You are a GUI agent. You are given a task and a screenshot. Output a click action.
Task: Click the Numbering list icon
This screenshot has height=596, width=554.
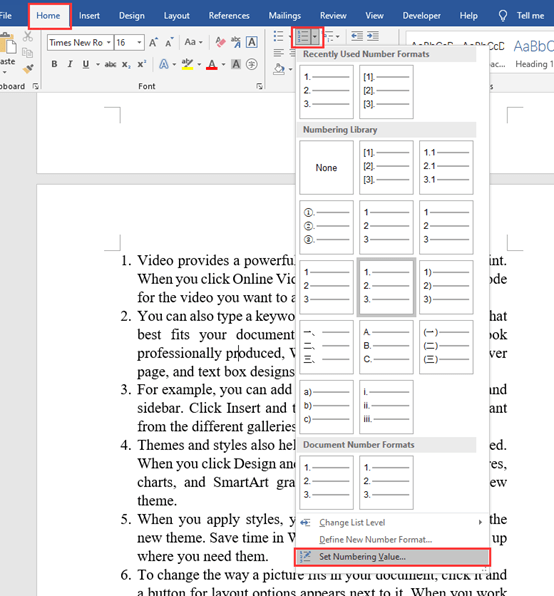coord(303,37)
